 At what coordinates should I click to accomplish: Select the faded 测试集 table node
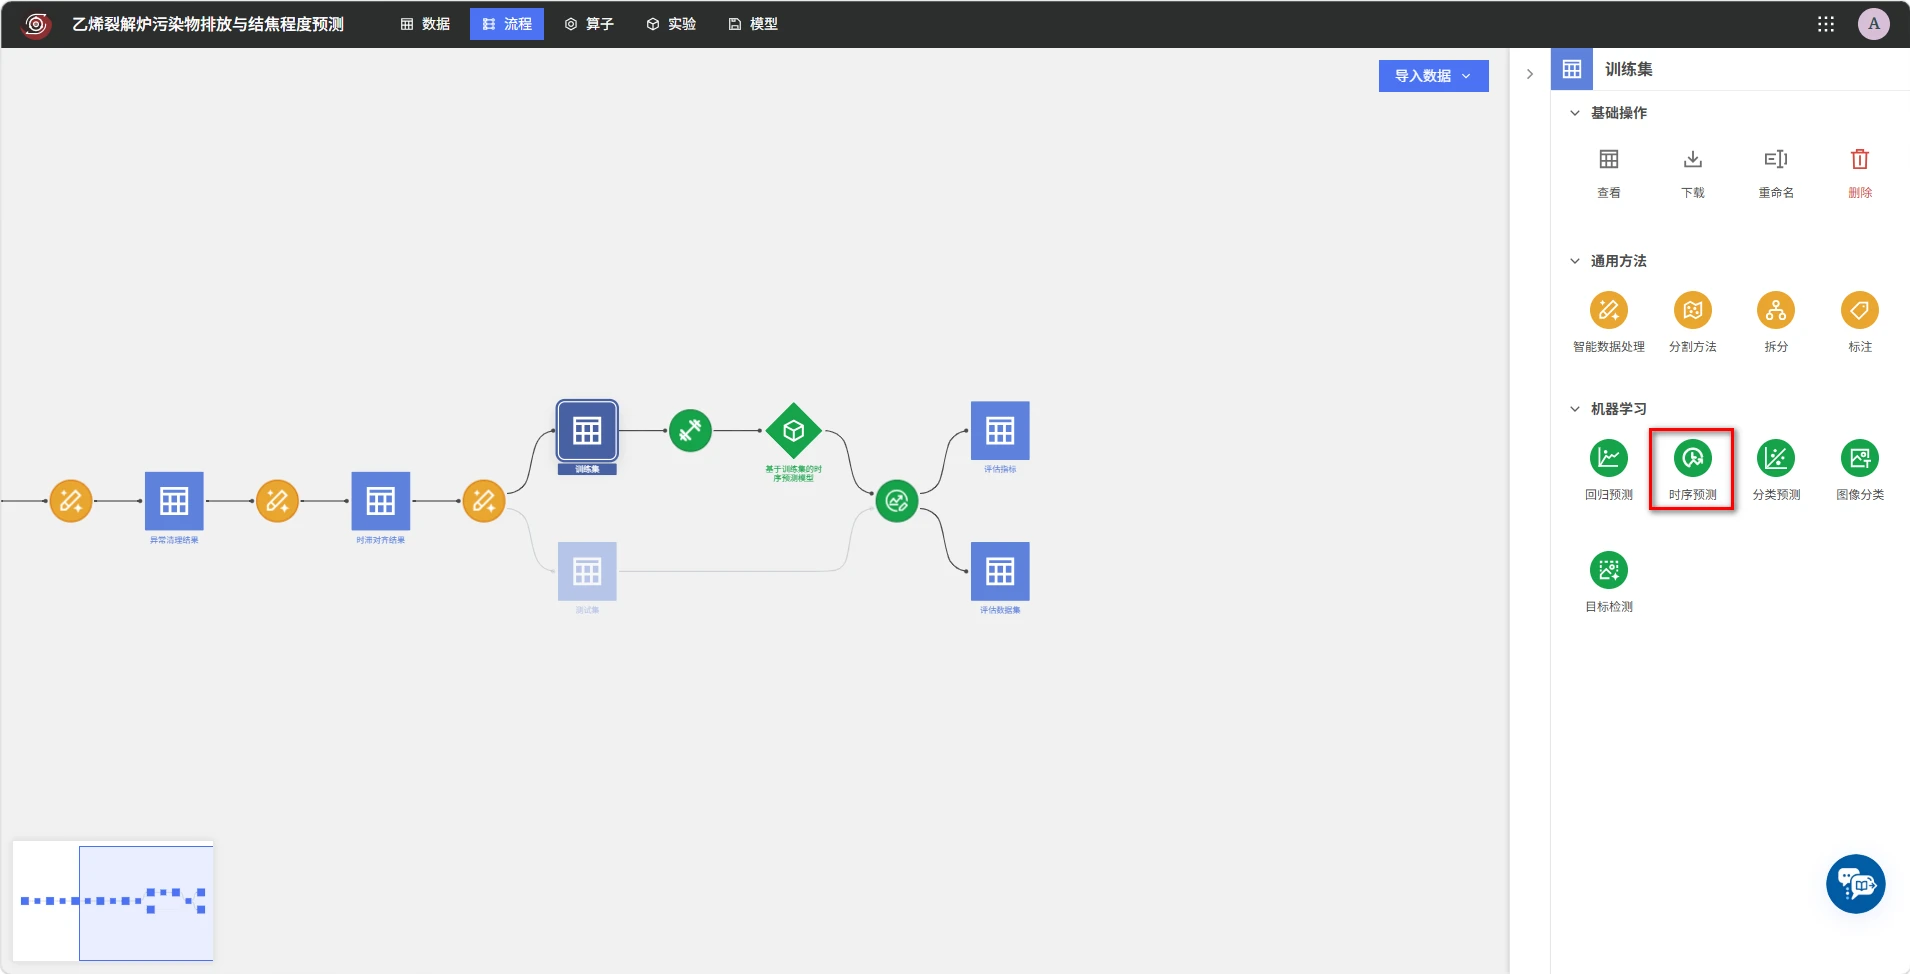(x=587, y=571)
